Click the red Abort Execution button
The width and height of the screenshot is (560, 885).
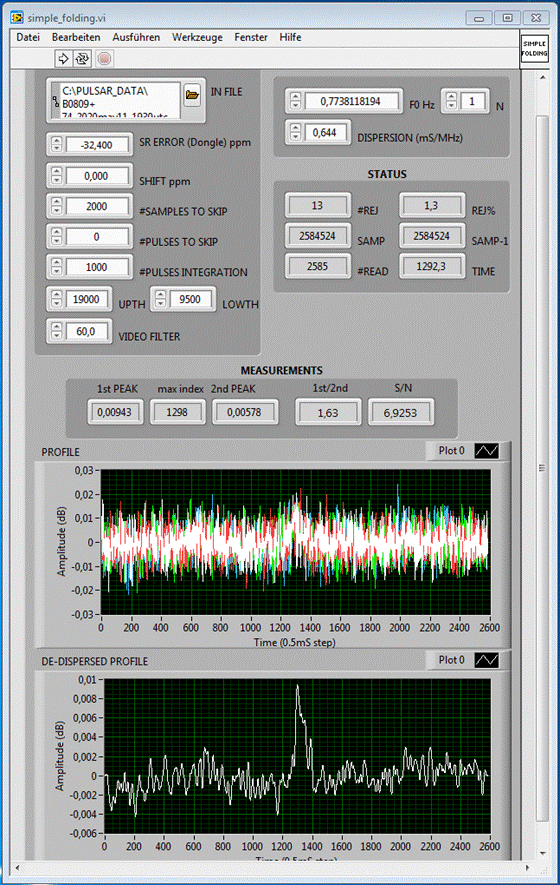[x=104, y=58]
